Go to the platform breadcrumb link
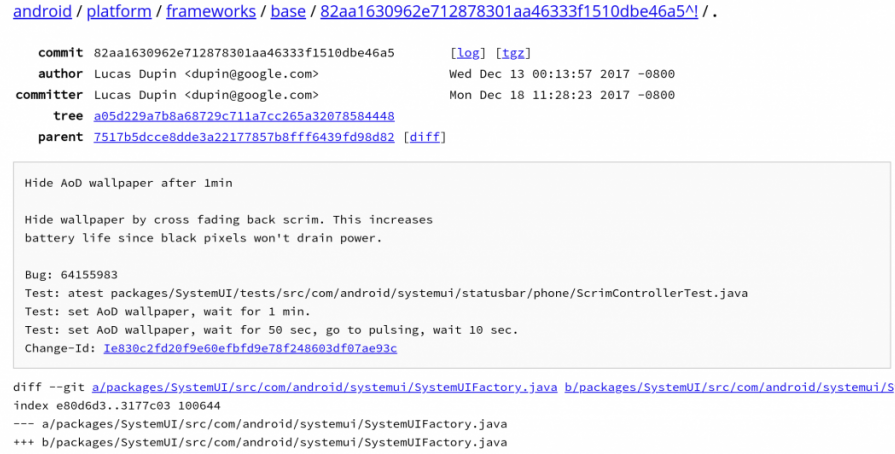The height and width of the screenshot is (454, 895). [121, 13]
